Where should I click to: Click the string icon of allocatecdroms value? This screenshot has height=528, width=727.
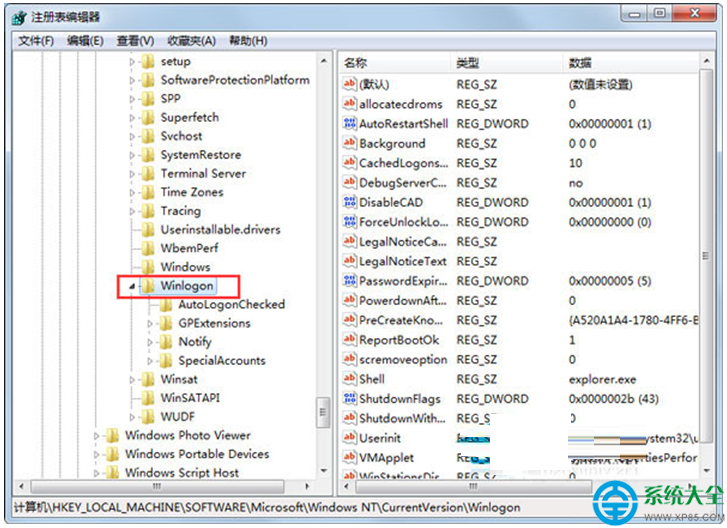click(x=350, y=103)
